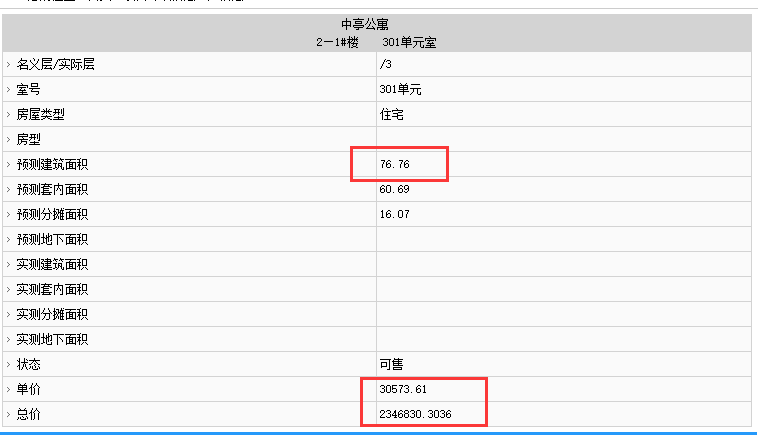This screenshot has height=435, width=758.
Task: Select the 301单元室 header text
Action: coord(409,43)
